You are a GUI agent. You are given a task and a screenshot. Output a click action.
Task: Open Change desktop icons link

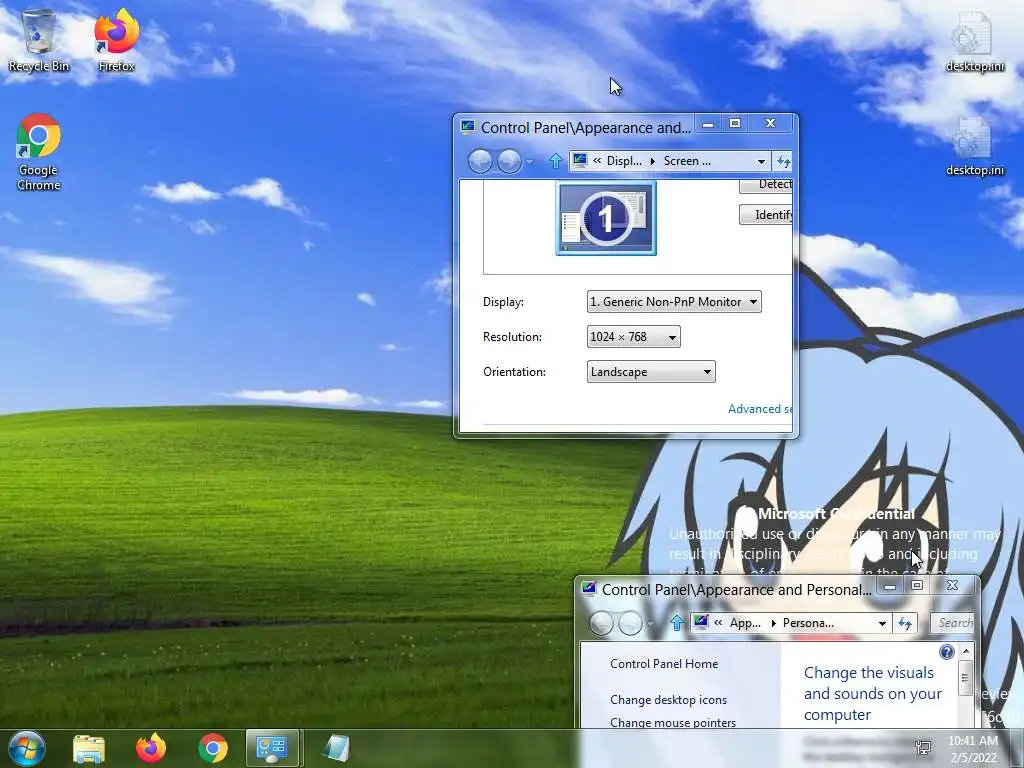668,699
